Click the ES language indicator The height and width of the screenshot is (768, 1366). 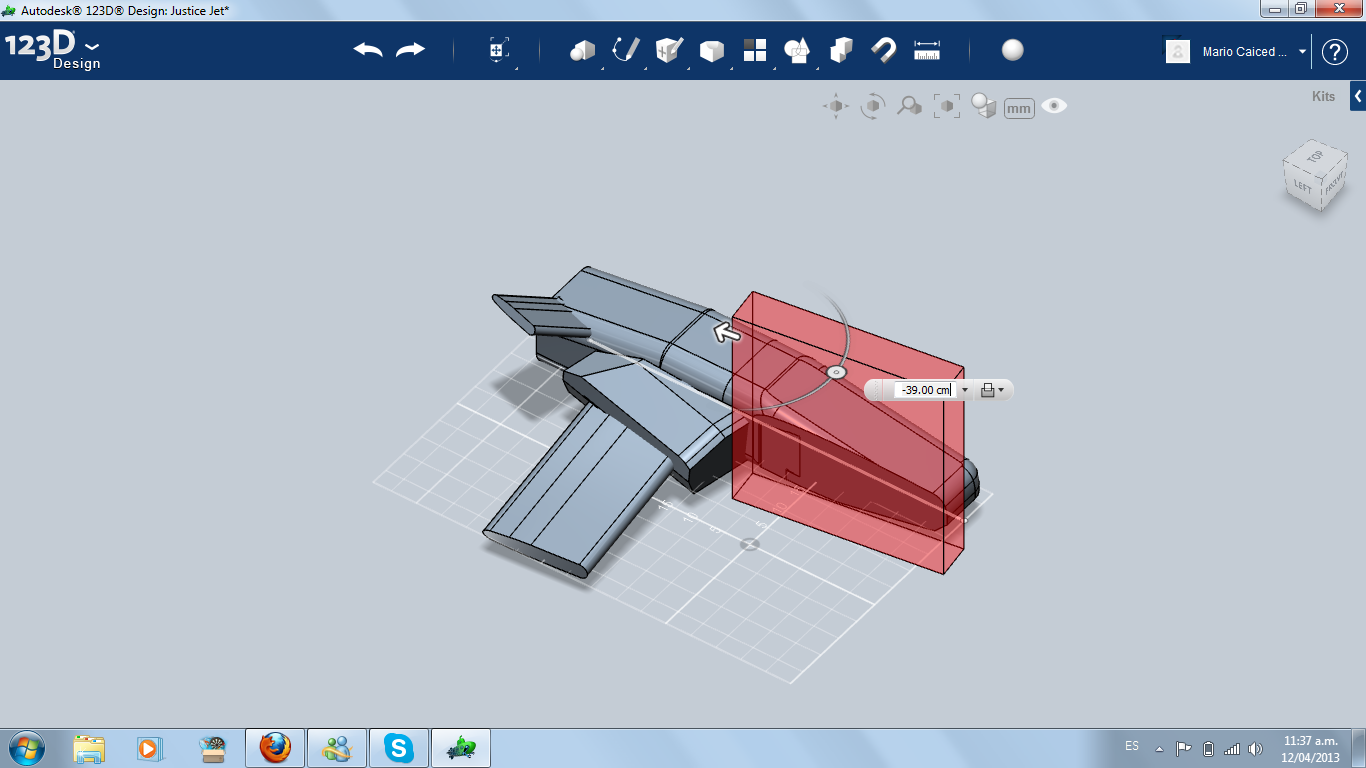click(x=1132, y=746)
